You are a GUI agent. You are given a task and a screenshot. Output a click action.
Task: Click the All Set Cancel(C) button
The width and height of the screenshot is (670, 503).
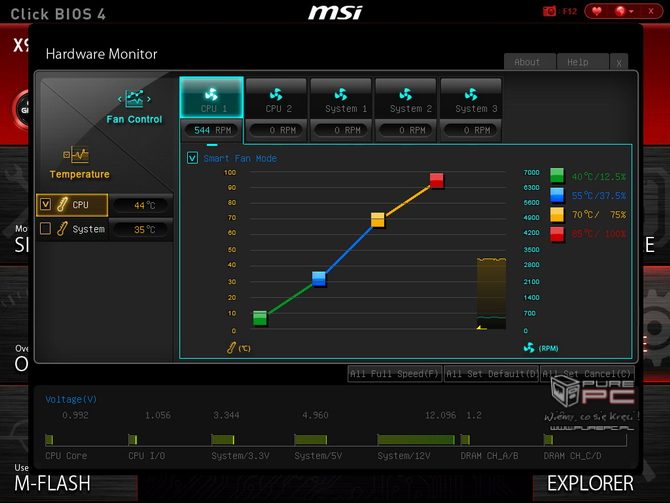587,374
